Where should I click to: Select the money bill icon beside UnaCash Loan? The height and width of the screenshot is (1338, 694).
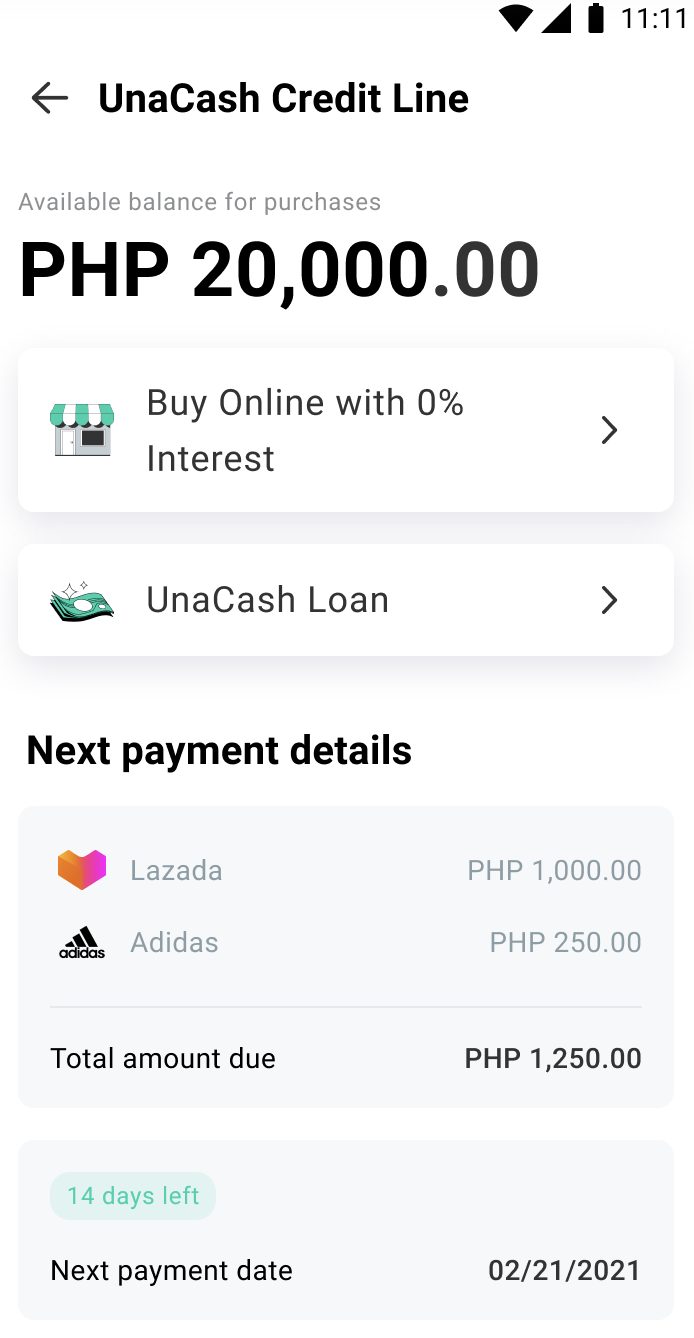coord(82,600)
